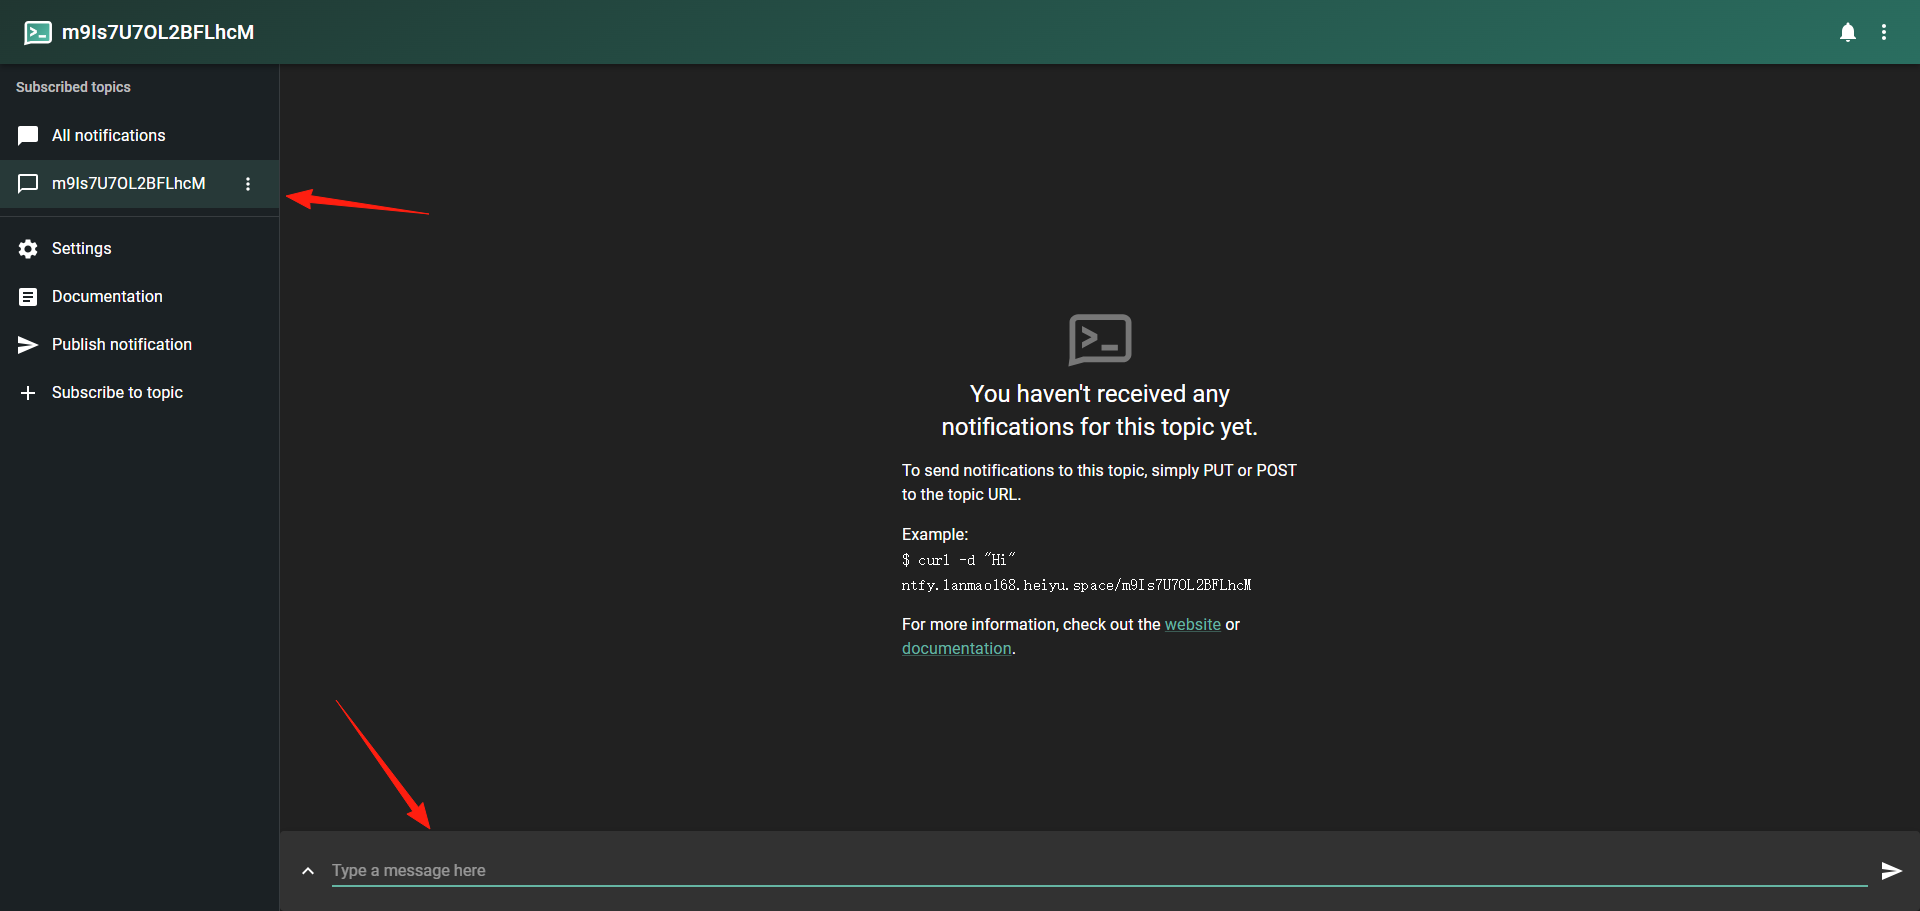Click the Documentation page icon

pyautogui.click(x=28, y=297)
